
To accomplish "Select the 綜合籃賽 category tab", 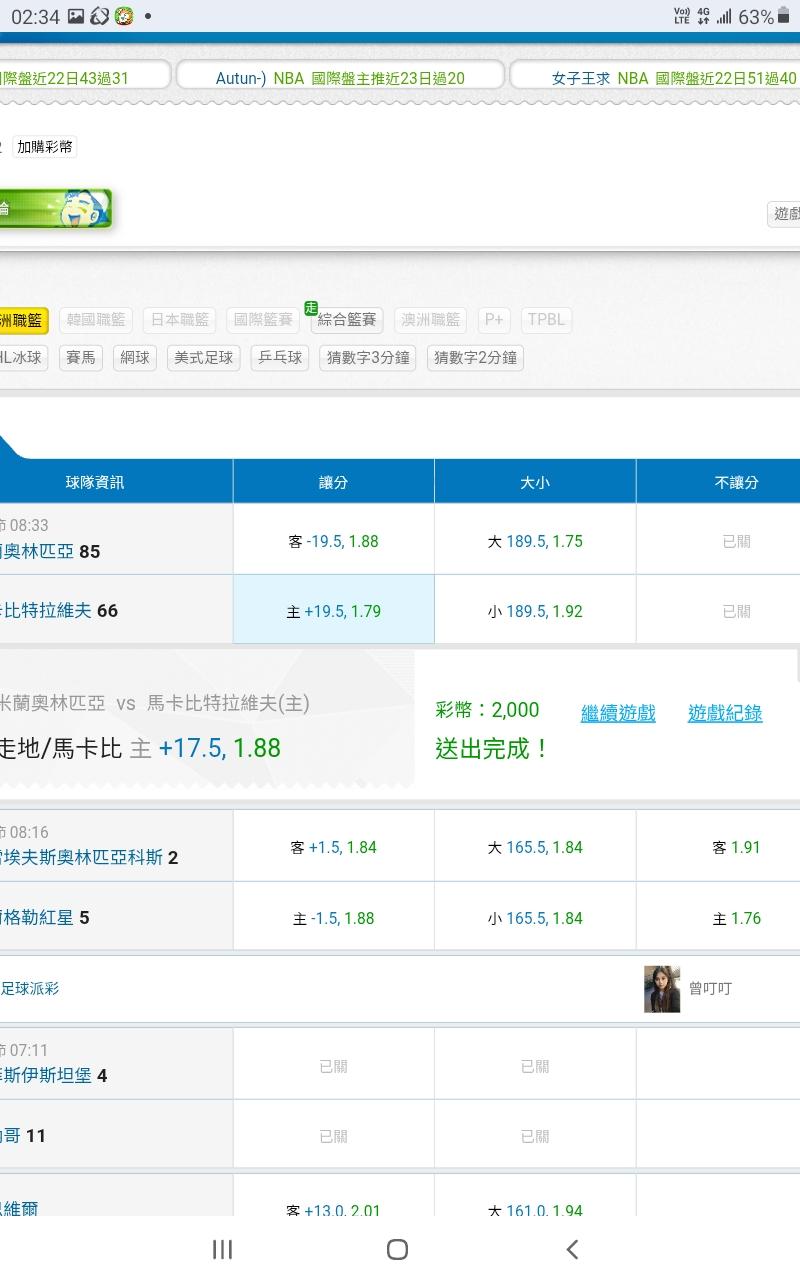I will pos(347,320).
